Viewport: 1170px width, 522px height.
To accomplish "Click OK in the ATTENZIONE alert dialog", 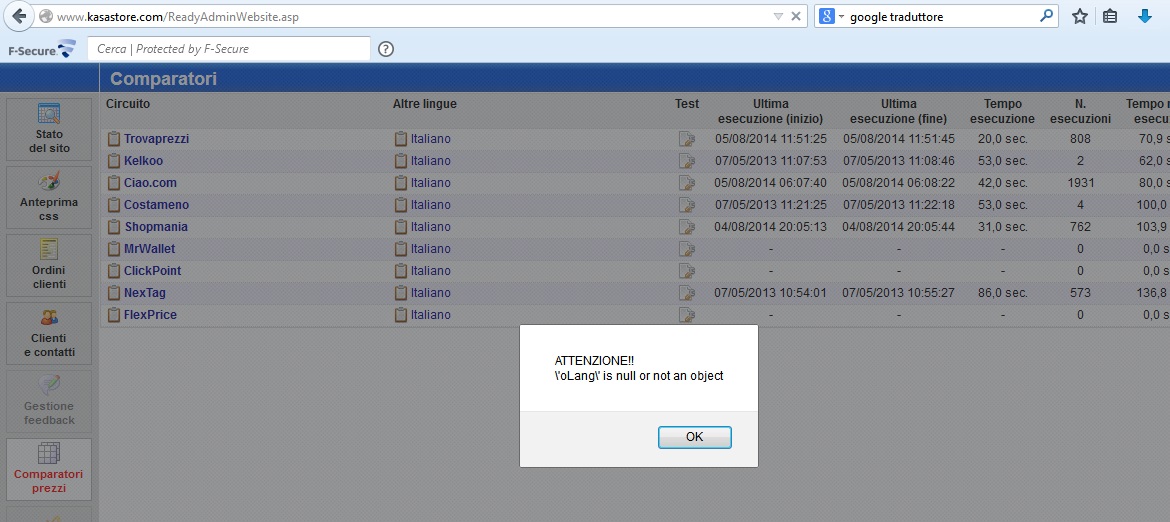I will [694, 437].
